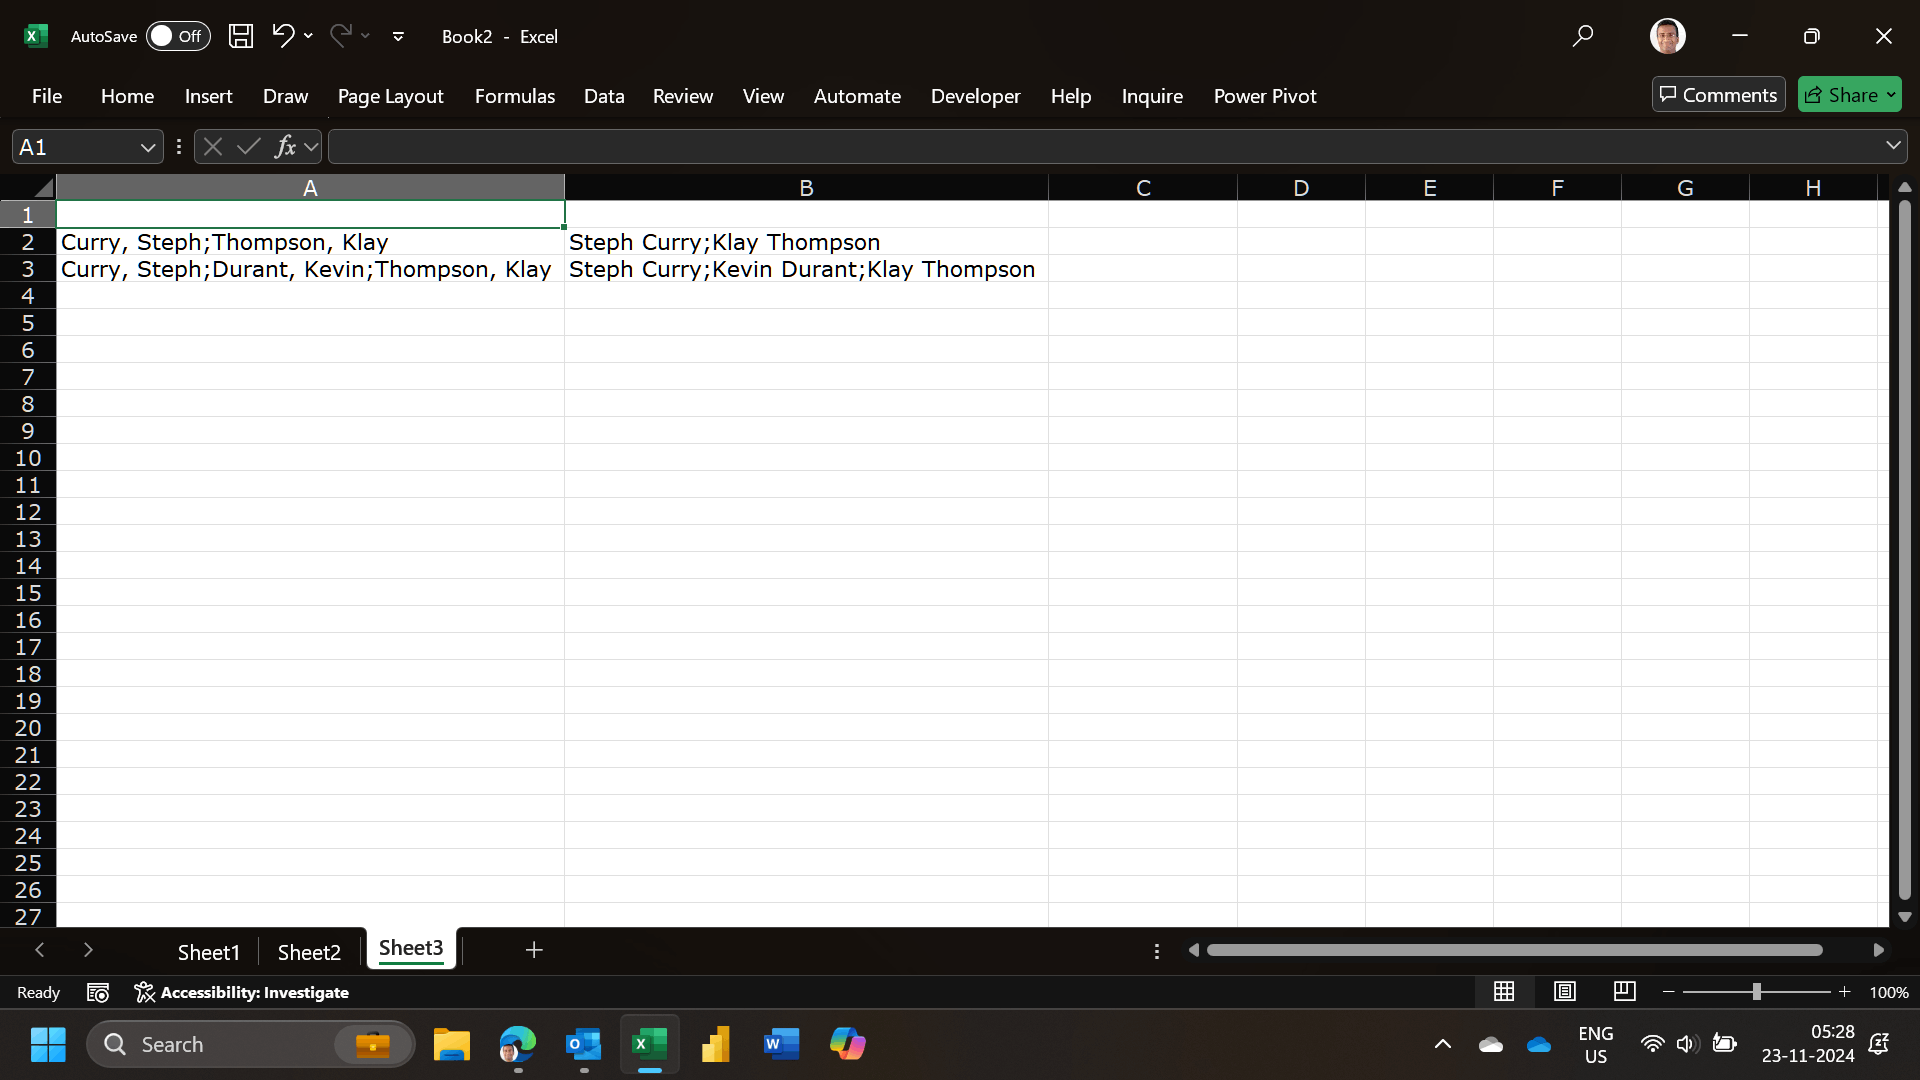Open the Formulas ribbon tab

click(514, 96)
